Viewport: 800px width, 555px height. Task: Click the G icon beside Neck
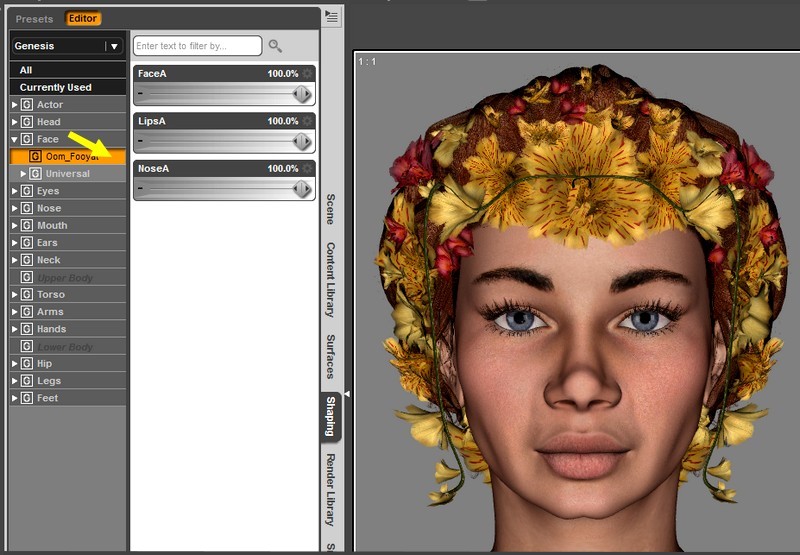(x=27, y=260)
